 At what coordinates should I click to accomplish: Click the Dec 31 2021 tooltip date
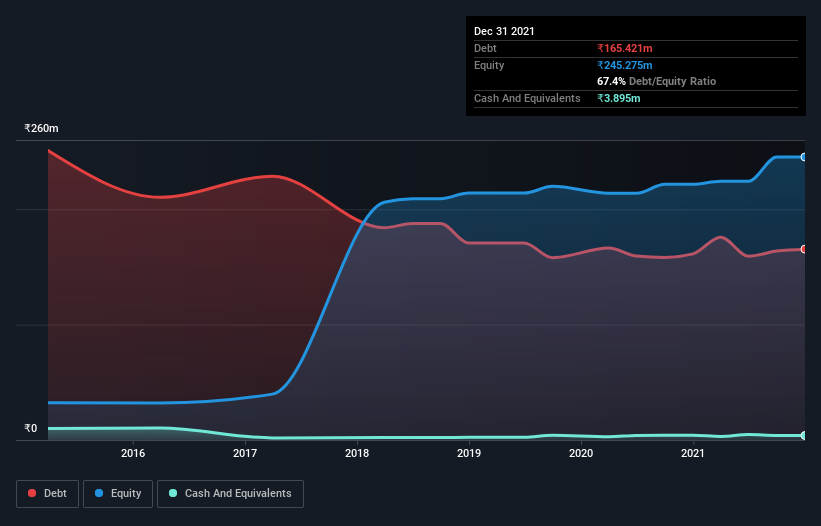pyautogui.click(x=504, y=31)
